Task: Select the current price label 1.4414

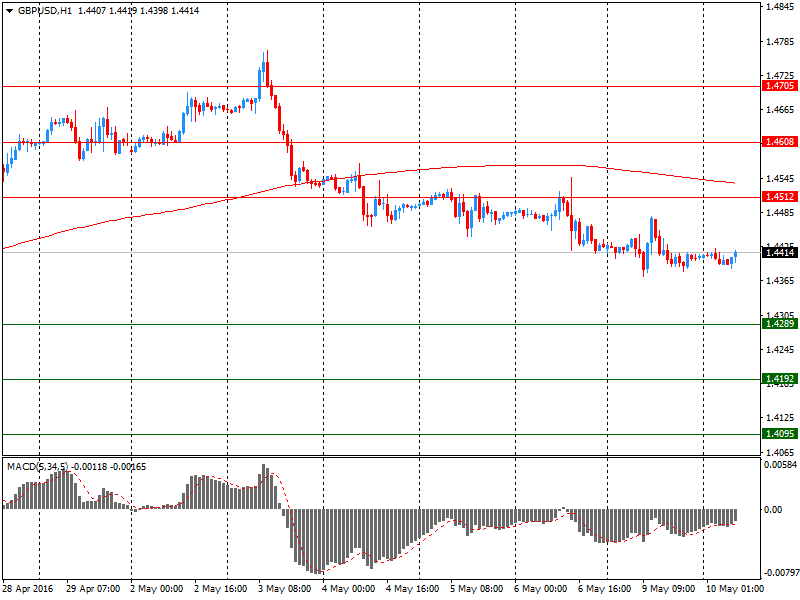Action: pos(780,253)
